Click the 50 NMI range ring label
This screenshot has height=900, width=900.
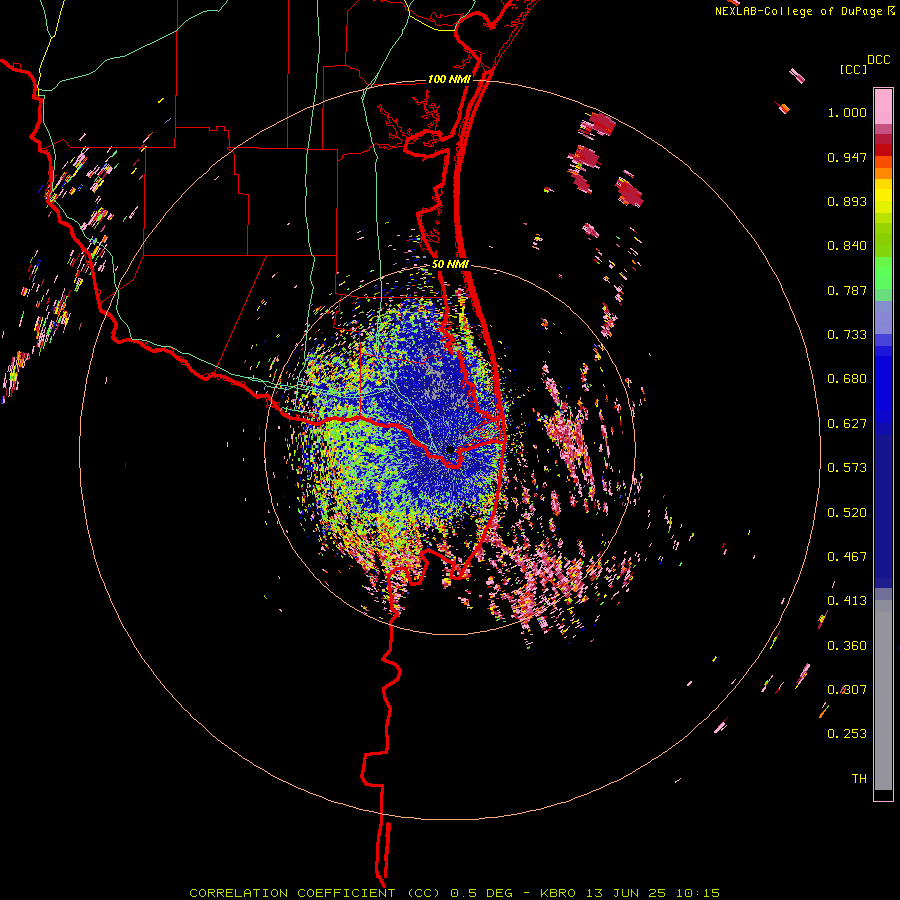[x=450, y=265]
